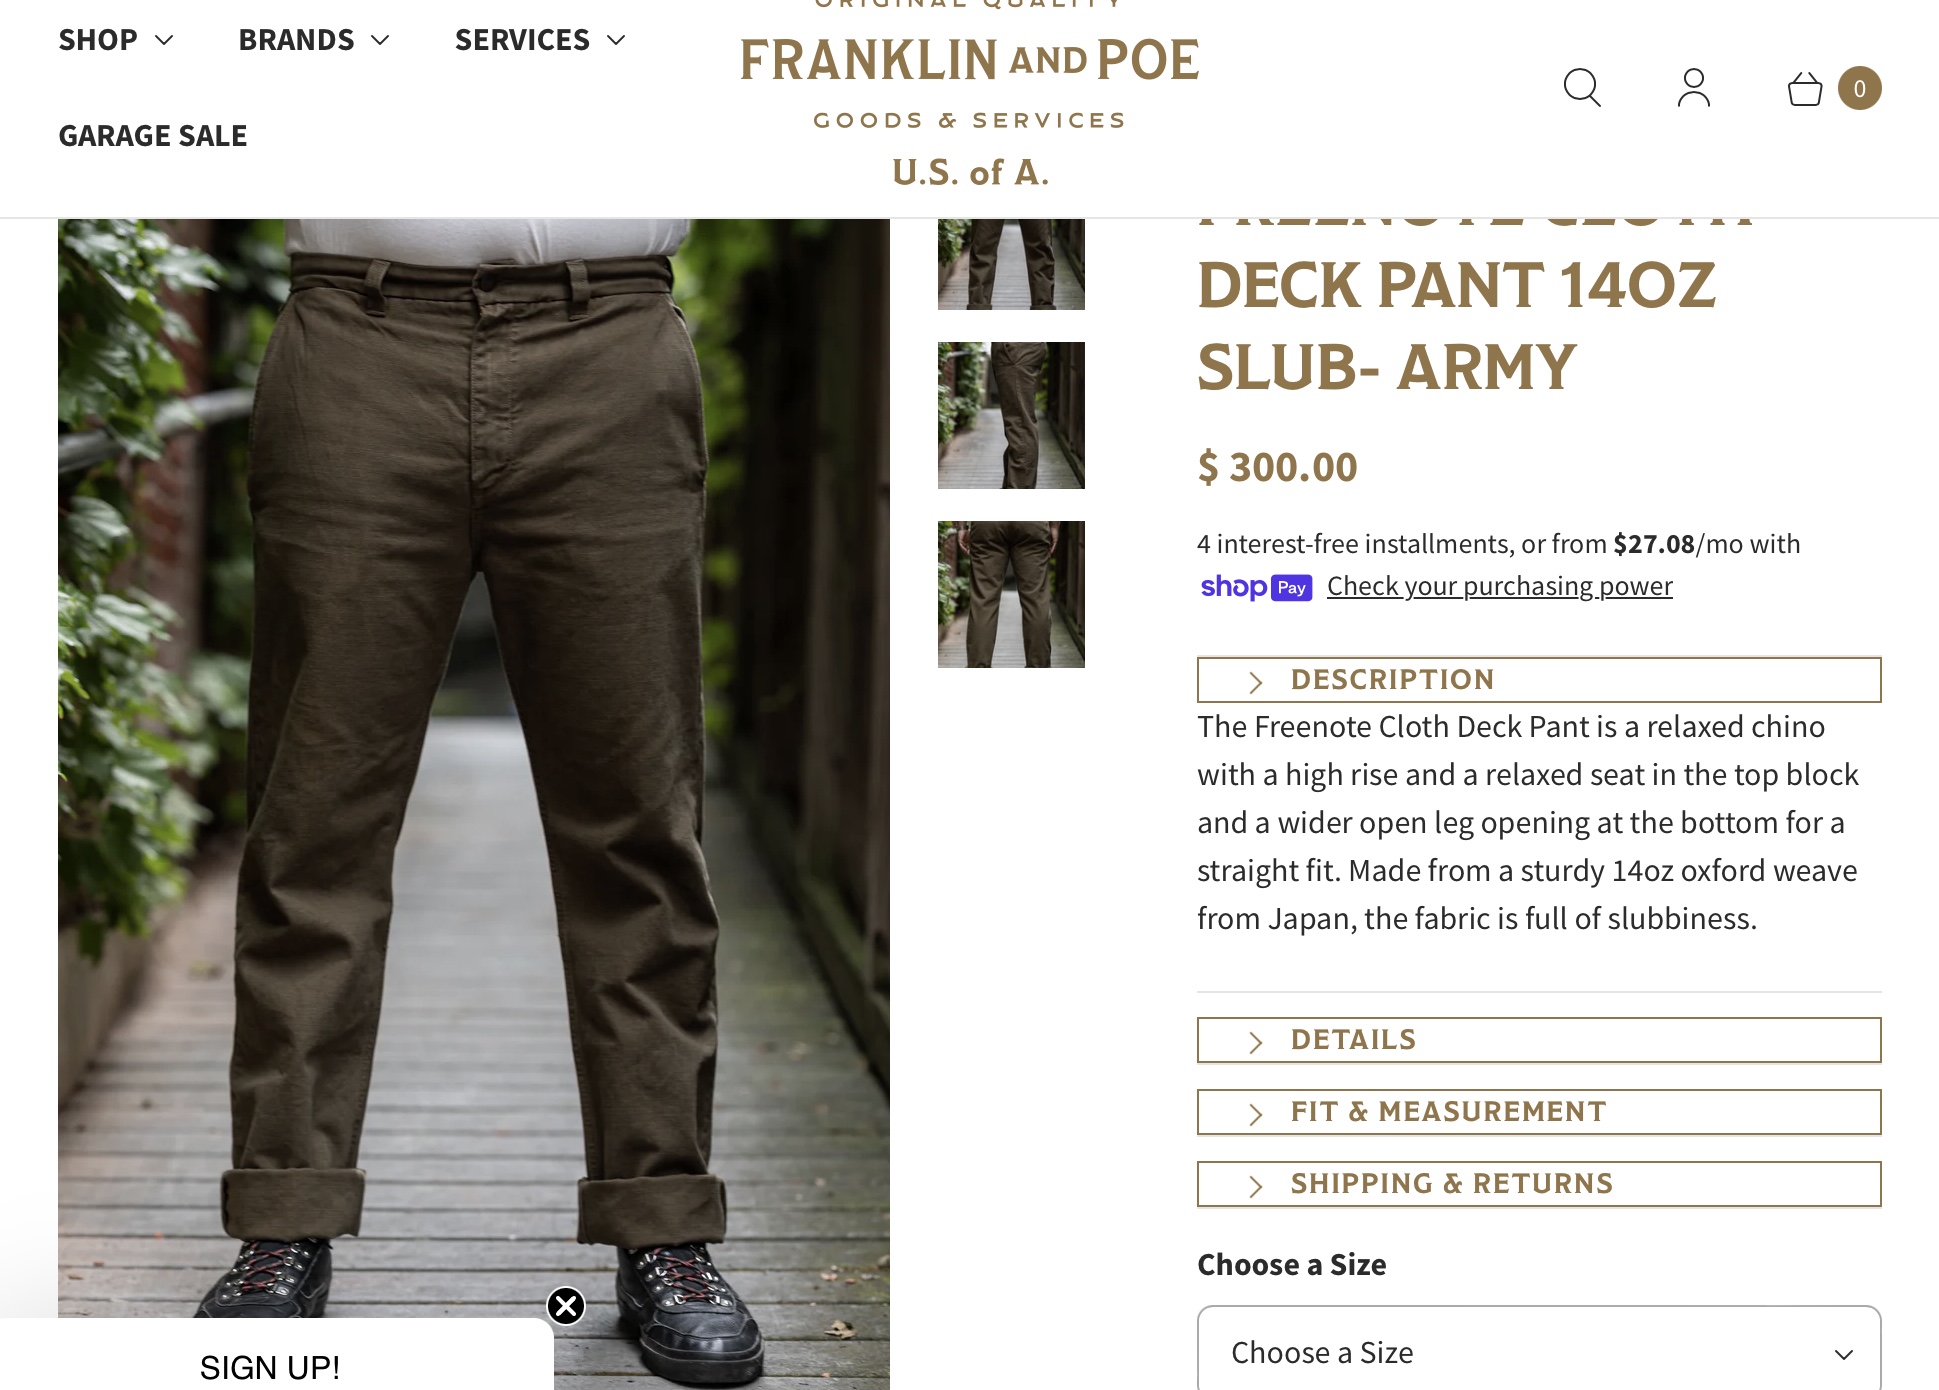Go to Garage Sale page

153,136
